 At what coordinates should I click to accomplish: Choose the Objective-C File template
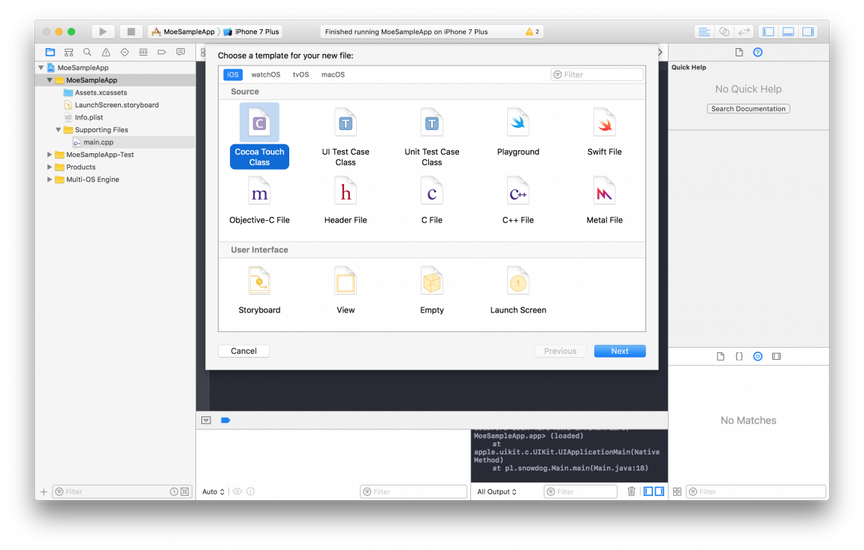point(259,200)
